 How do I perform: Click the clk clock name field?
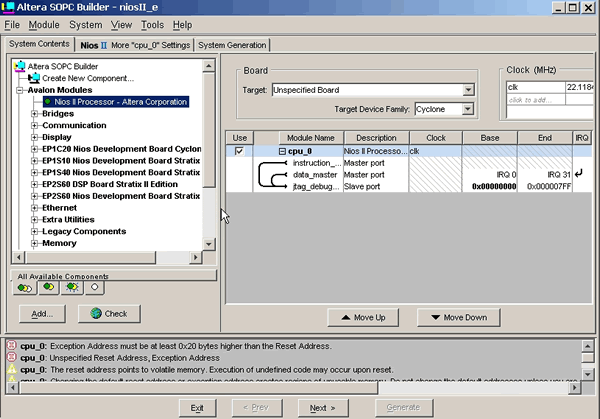click(x=535, y=87)
